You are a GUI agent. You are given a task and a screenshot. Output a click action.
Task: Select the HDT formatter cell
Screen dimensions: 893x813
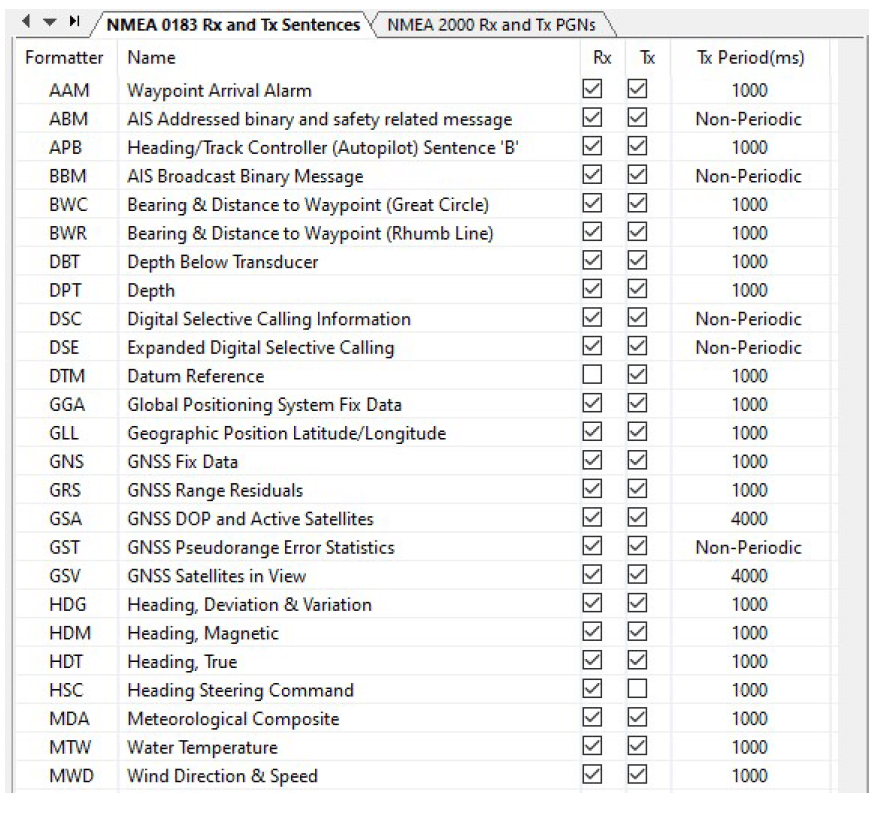(x=66, y=662)
